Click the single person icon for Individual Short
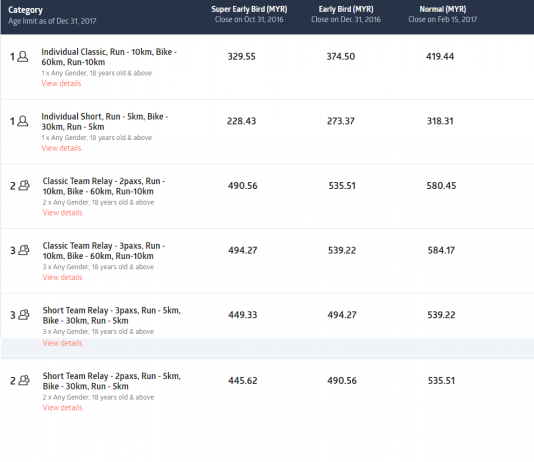Viewport: 534px width, 462px height. tap(23, 121)
